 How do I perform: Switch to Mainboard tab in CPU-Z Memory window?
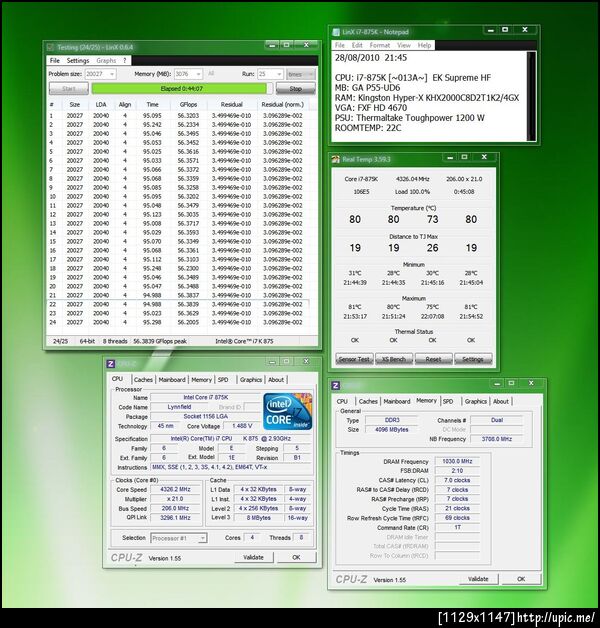coord(397,401)
